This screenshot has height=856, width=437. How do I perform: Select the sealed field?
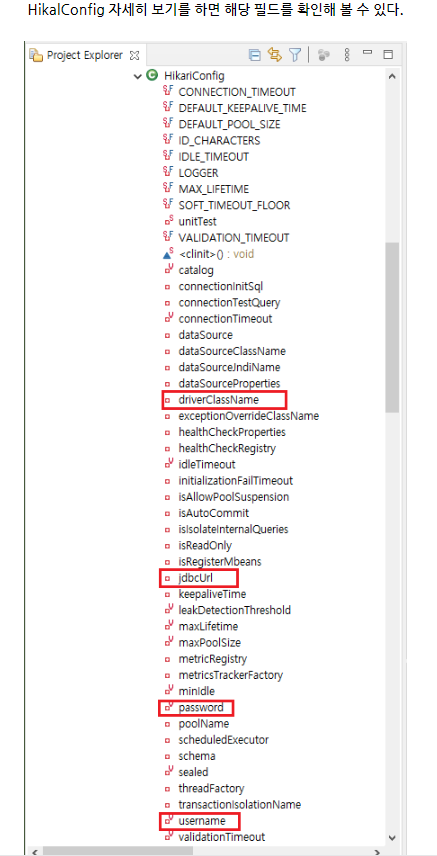point(193,772)
